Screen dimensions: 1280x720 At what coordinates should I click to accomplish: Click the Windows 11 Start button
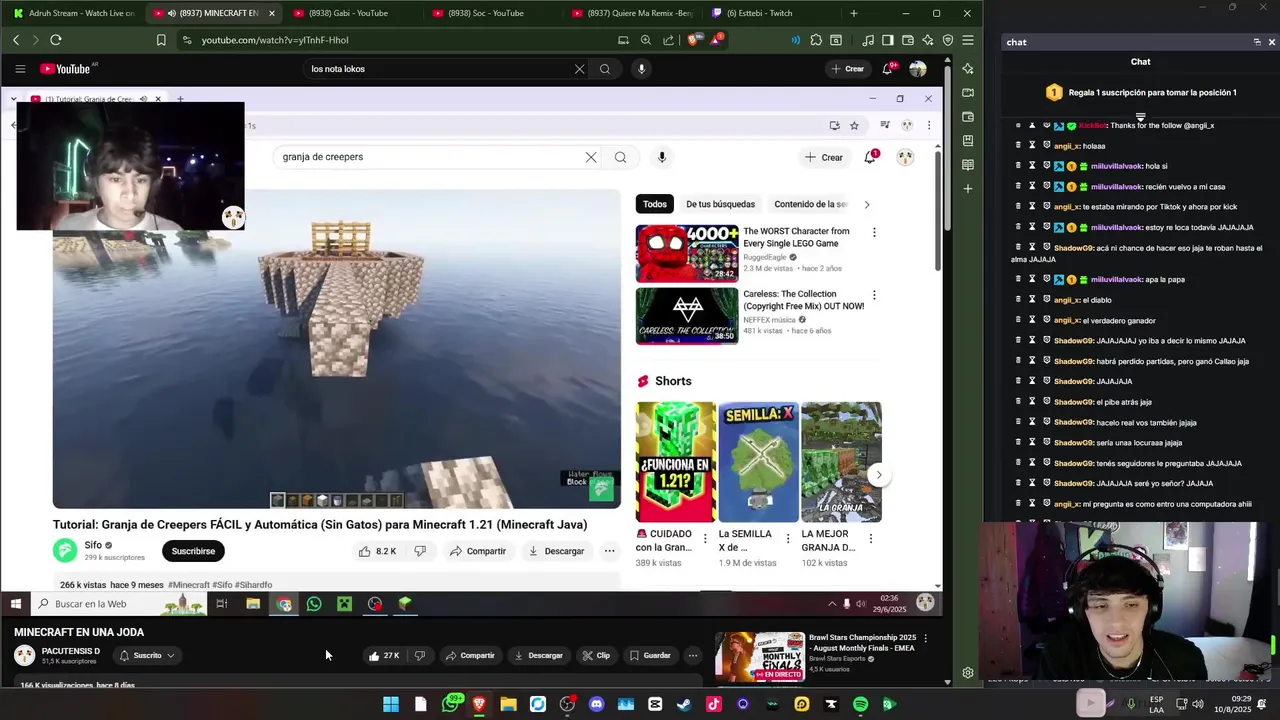point(391,704)
